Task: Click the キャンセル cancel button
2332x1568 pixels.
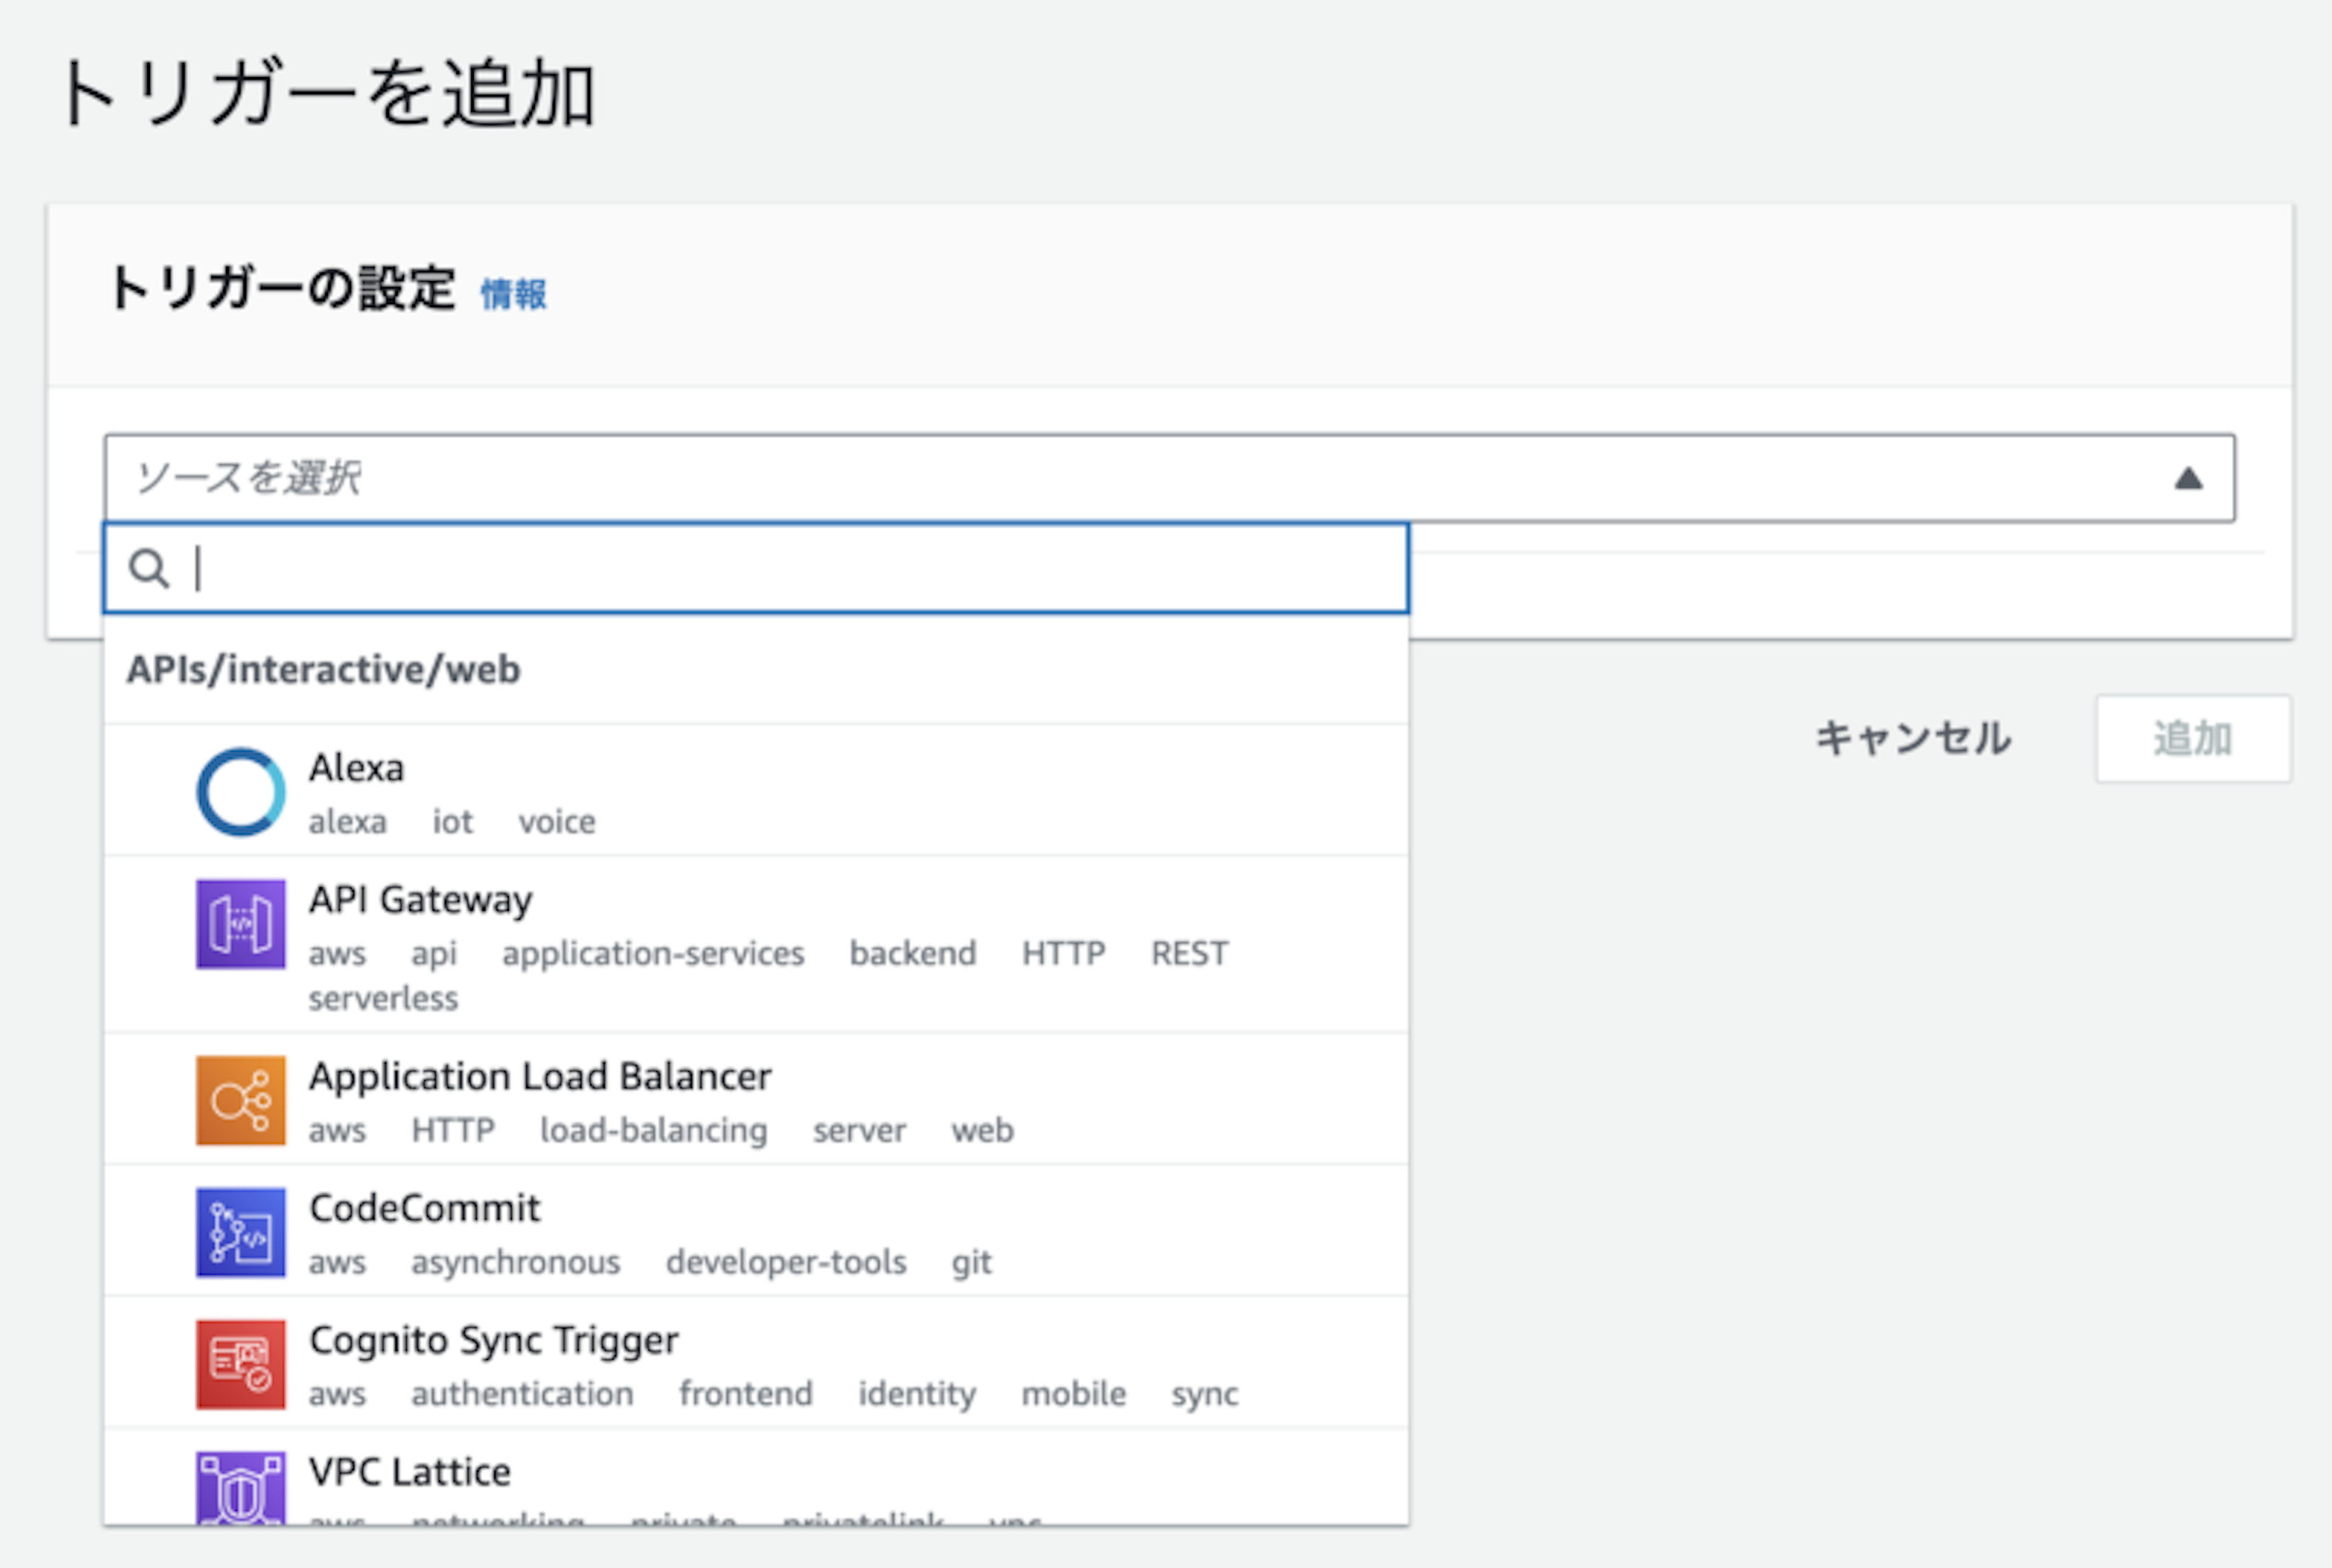Action: pos(1913,739)
